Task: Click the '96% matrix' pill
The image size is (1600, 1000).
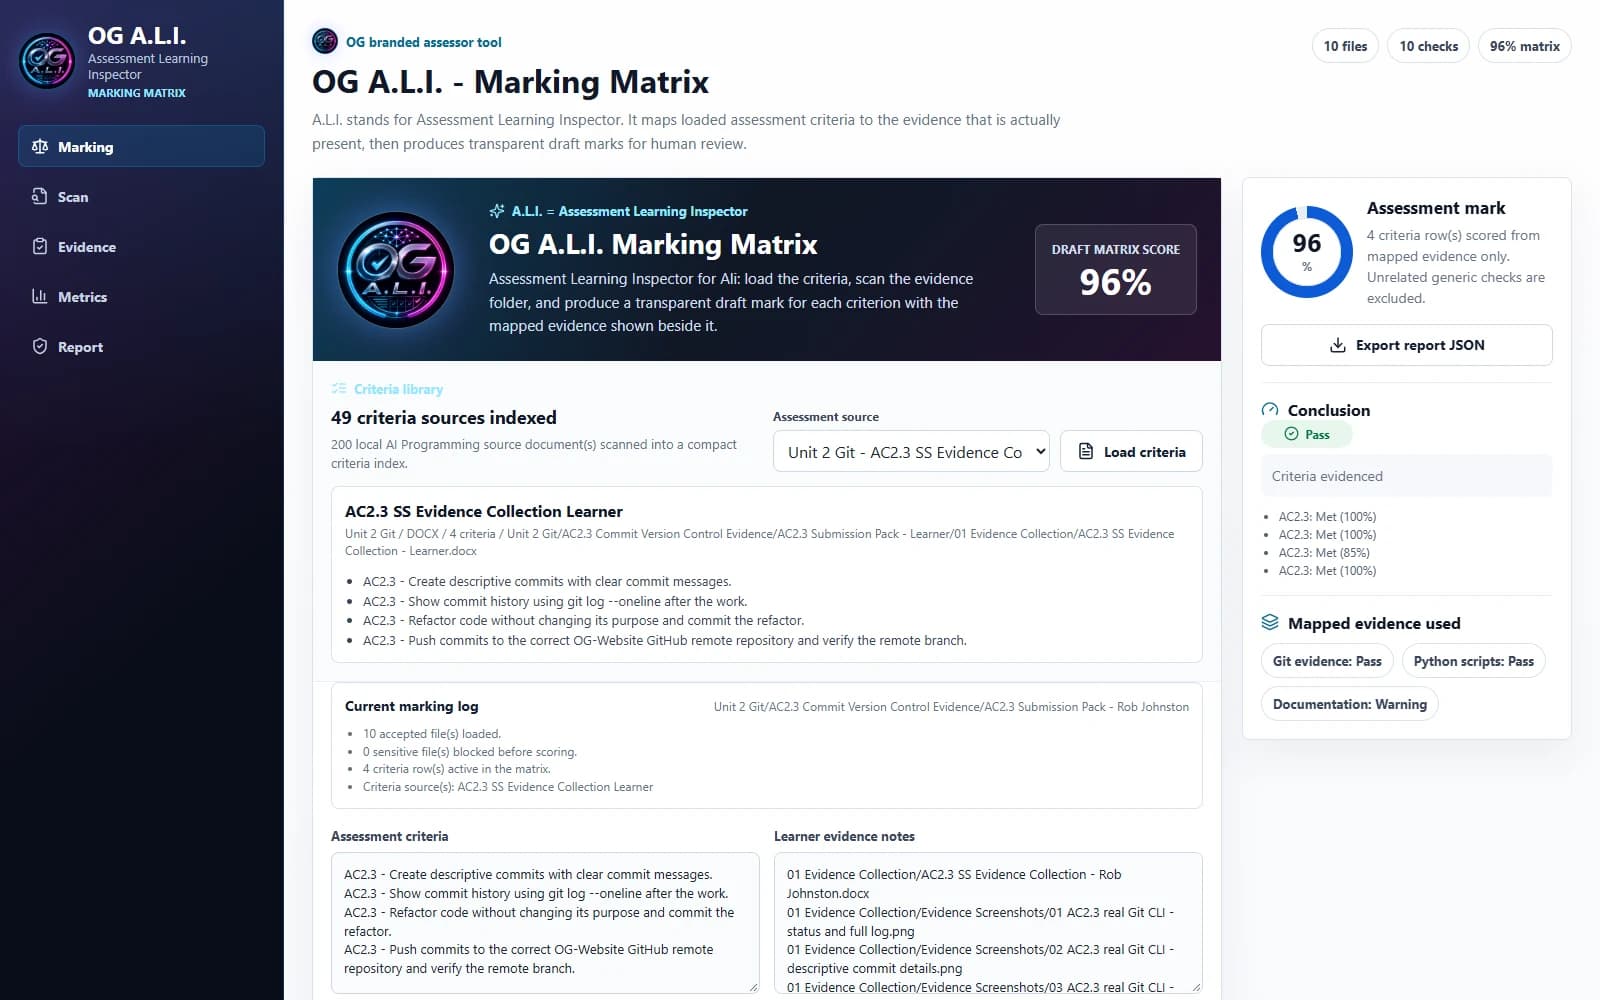Action: pyautogui.click(x=1524, y=46)
